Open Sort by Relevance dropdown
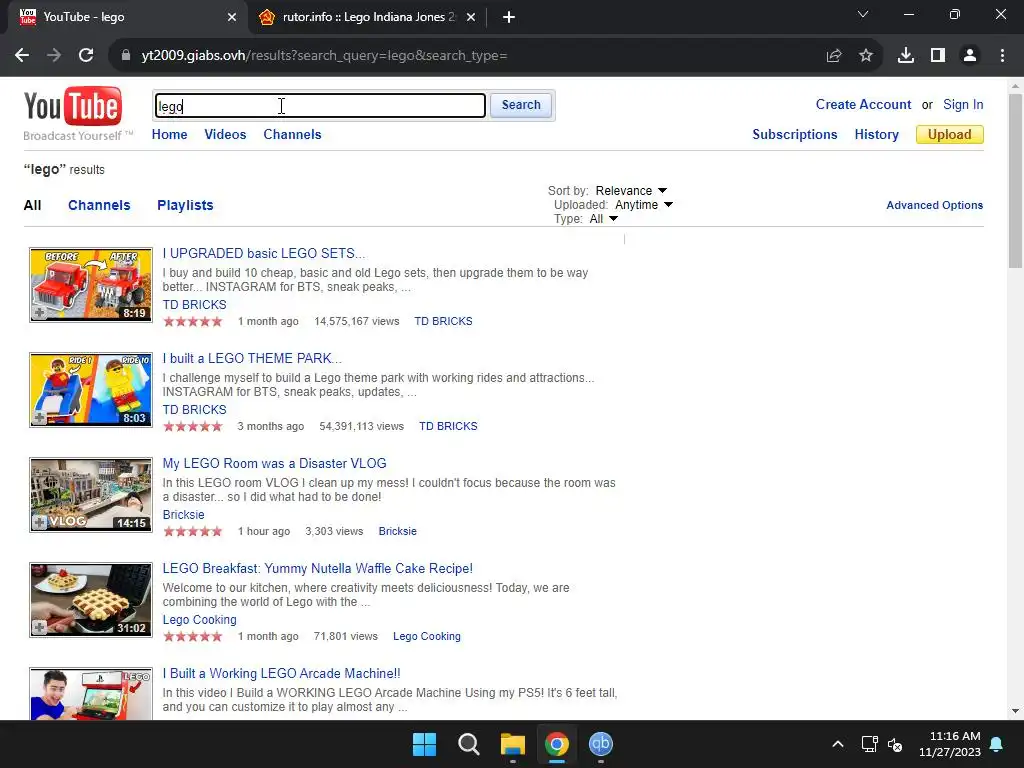The height and width of the screenshot is (768, 1024). coord(631,191)
